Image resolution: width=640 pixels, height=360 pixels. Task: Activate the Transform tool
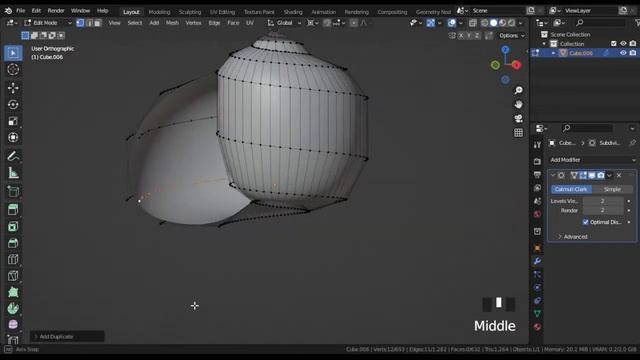pos(13,138)
